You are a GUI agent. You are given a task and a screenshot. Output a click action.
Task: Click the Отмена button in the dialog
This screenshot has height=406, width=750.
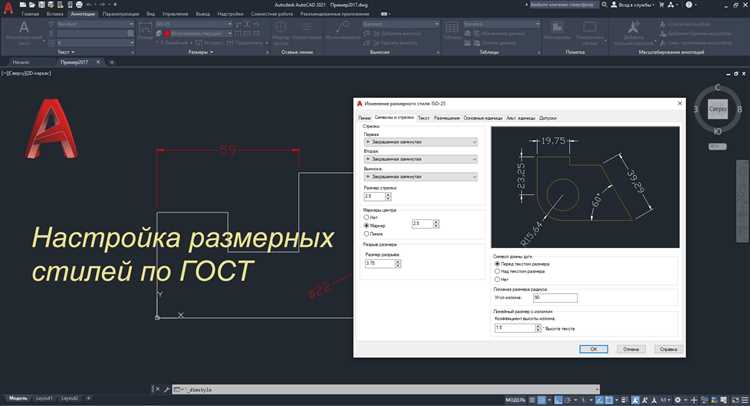tap(631, 349)
